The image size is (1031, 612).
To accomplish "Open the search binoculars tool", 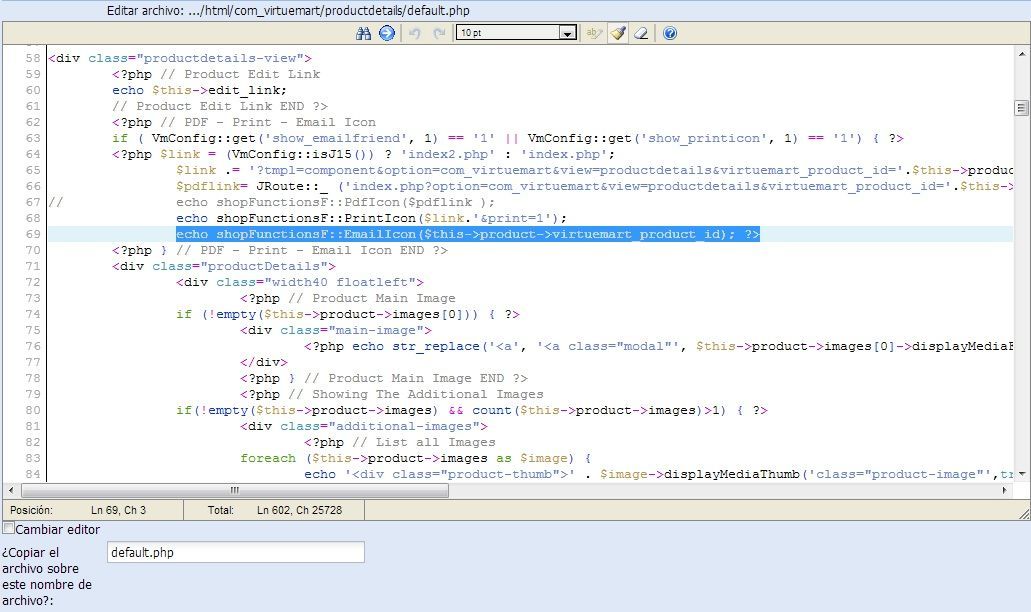I will click(363, 33).
